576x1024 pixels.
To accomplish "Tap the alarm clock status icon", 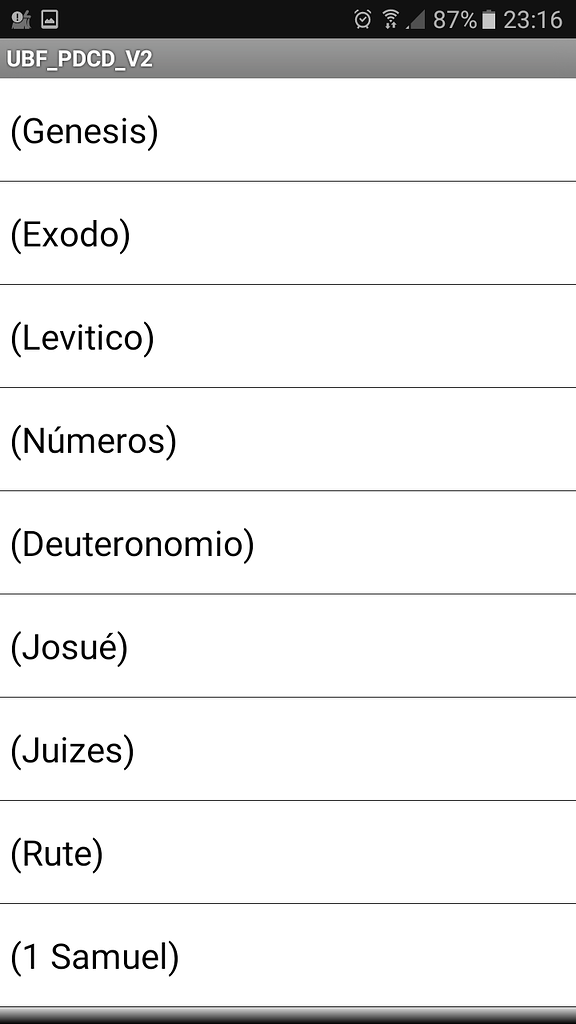I will (362, 20).
